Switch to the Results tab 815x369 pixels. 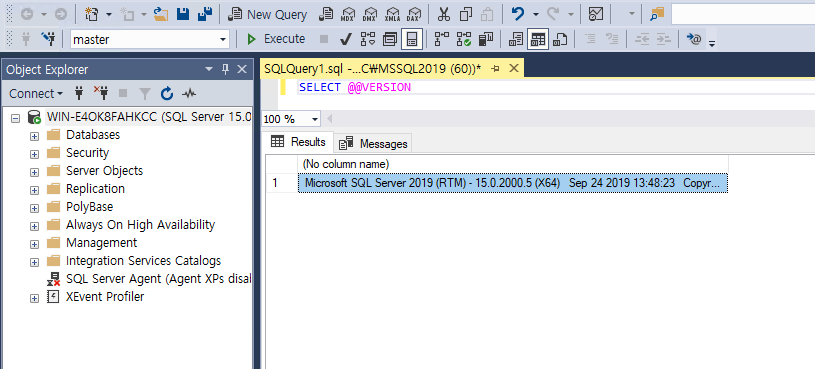298,142
